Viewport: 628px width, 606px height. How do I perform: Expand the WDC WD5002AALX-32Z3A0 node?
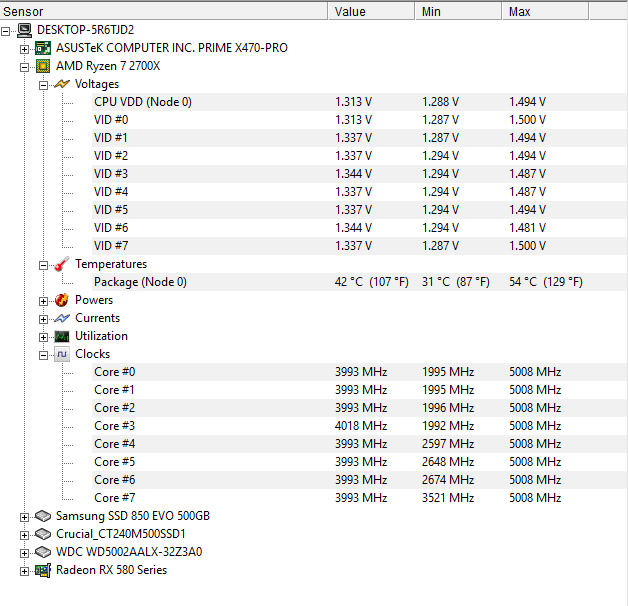click(24, 553)
